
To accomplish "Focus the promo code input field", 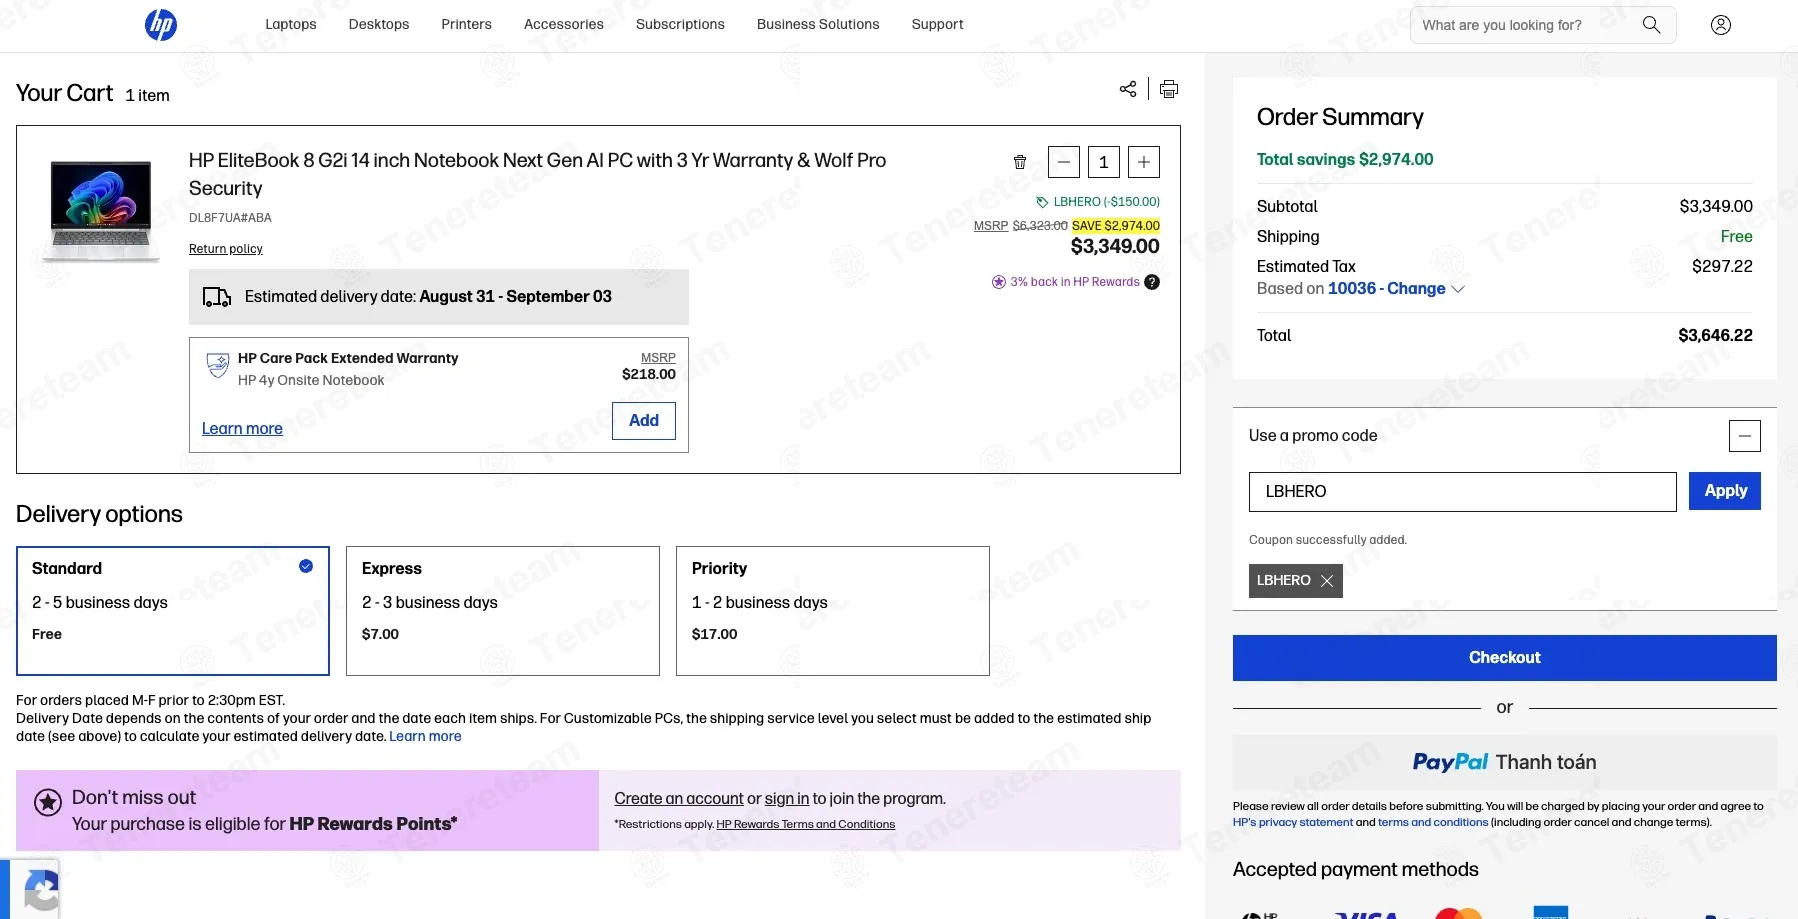I will [x=1463, y=492].
